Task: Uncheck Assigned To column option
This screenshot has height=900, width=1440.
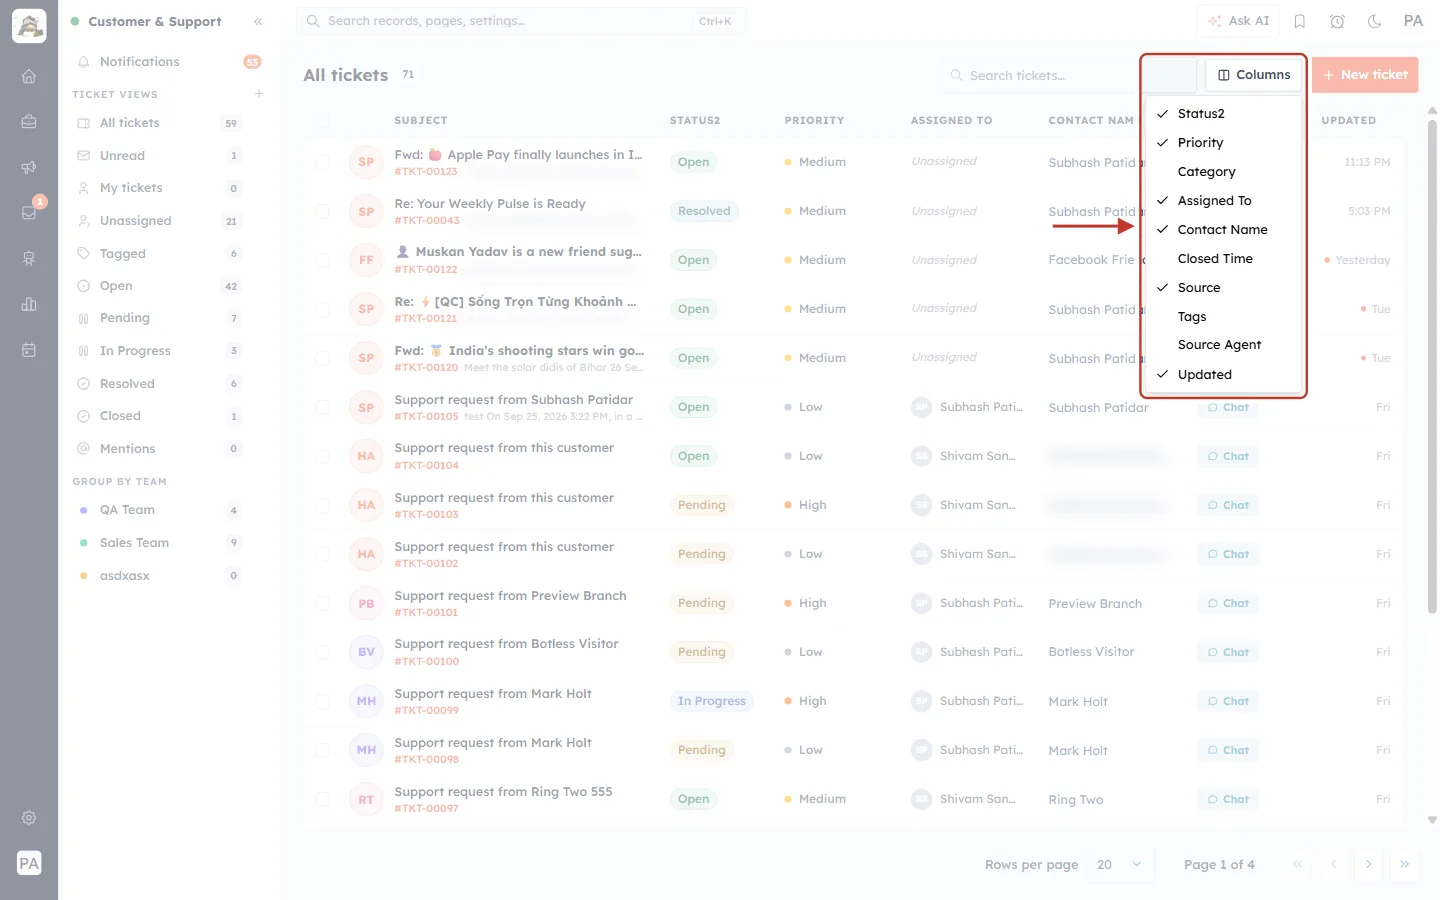Action: click(x=1223, y=201)
